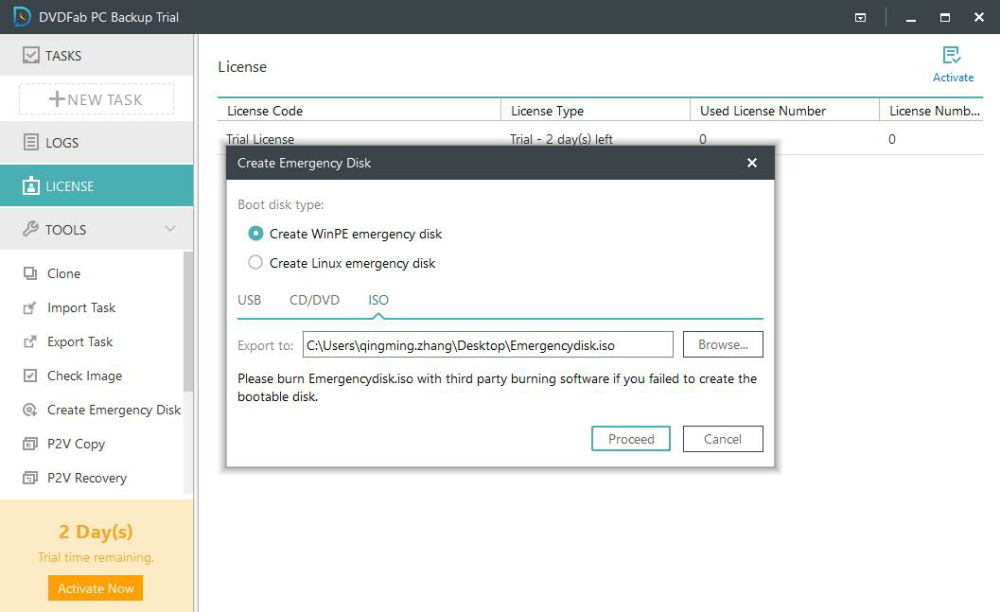Screen dimensions: 1000x612
Task: Click the 'Trial time remaining.' text
Action: [x=96, y=557]
